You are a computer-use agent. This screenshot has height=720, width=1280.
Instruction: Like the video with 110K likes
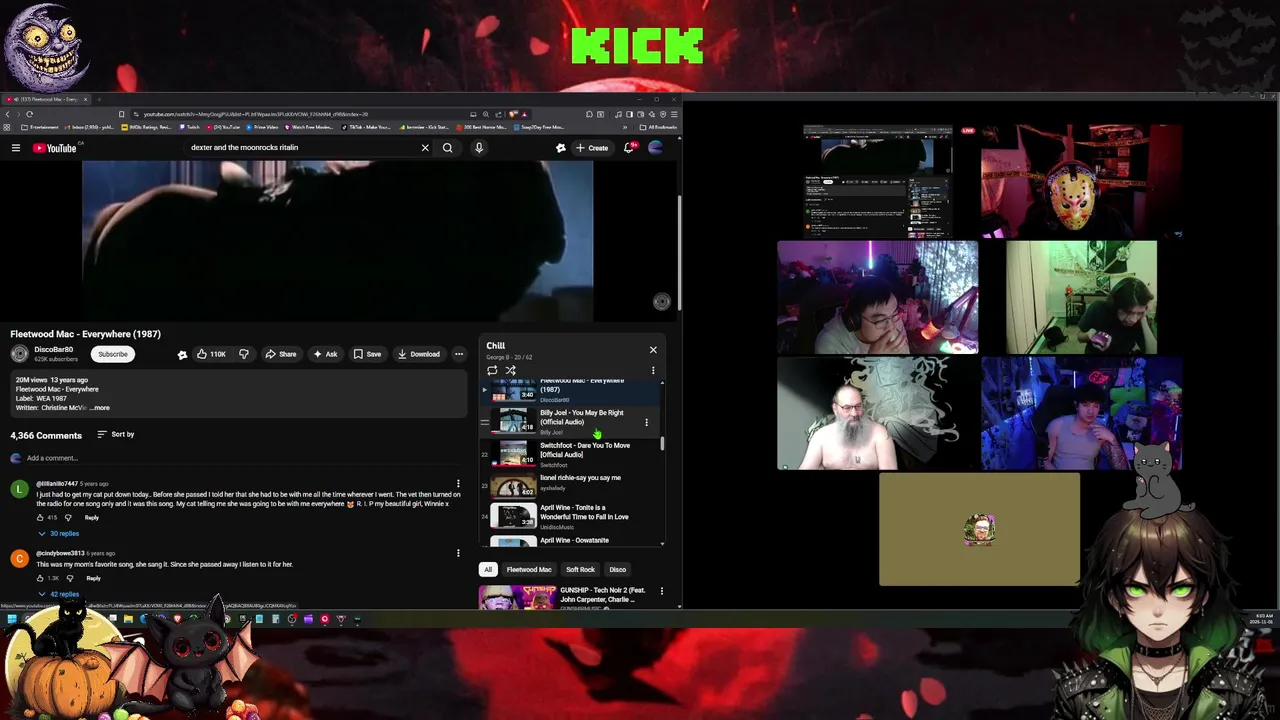point(211,354)
